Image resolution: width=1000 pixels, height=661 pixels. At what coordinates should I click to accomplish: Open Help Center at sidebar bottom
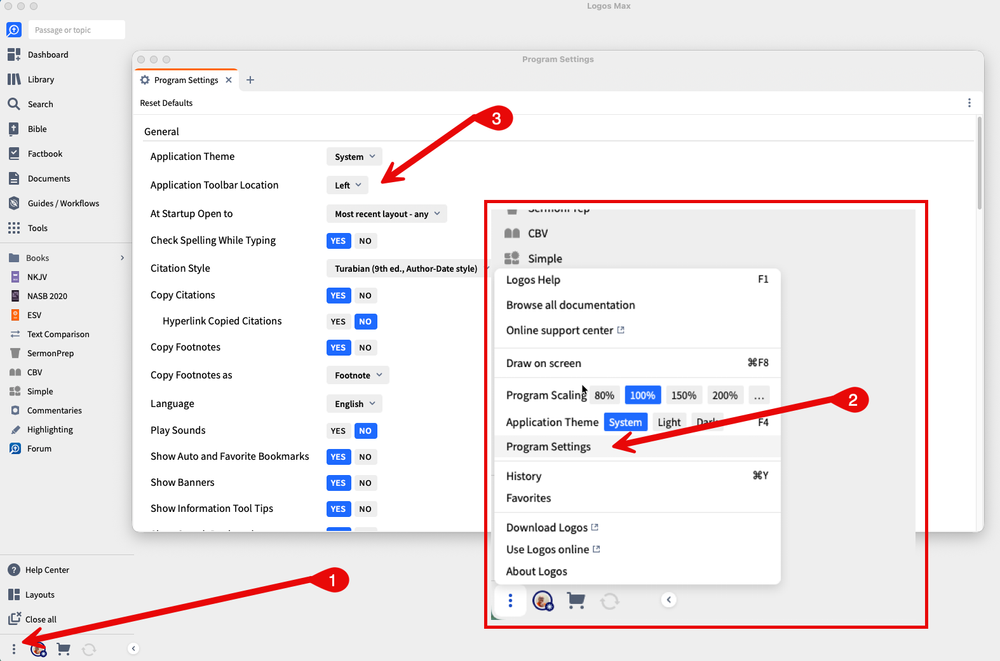pos(38,570)
